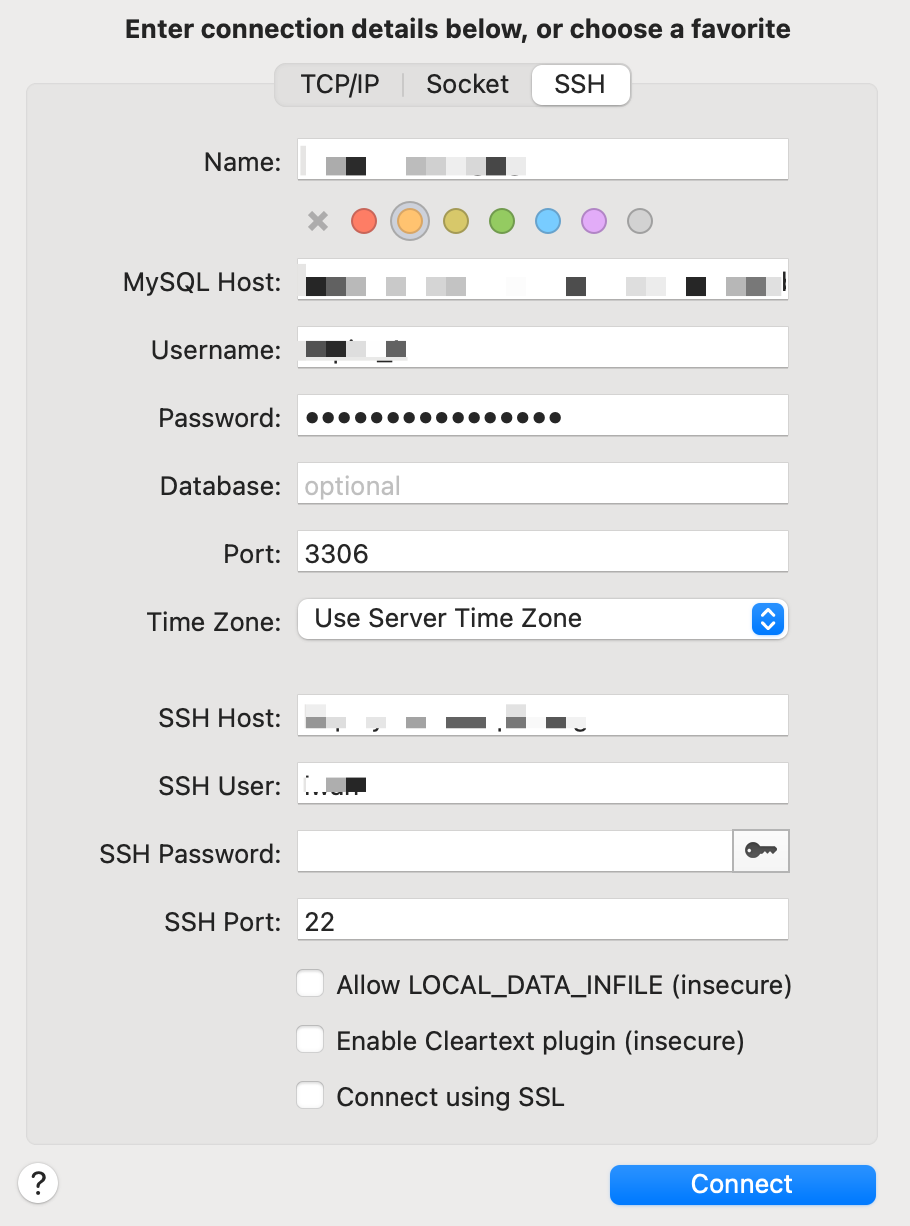
Task: Choose the purple color dot
Action: [x=593, y=221]
